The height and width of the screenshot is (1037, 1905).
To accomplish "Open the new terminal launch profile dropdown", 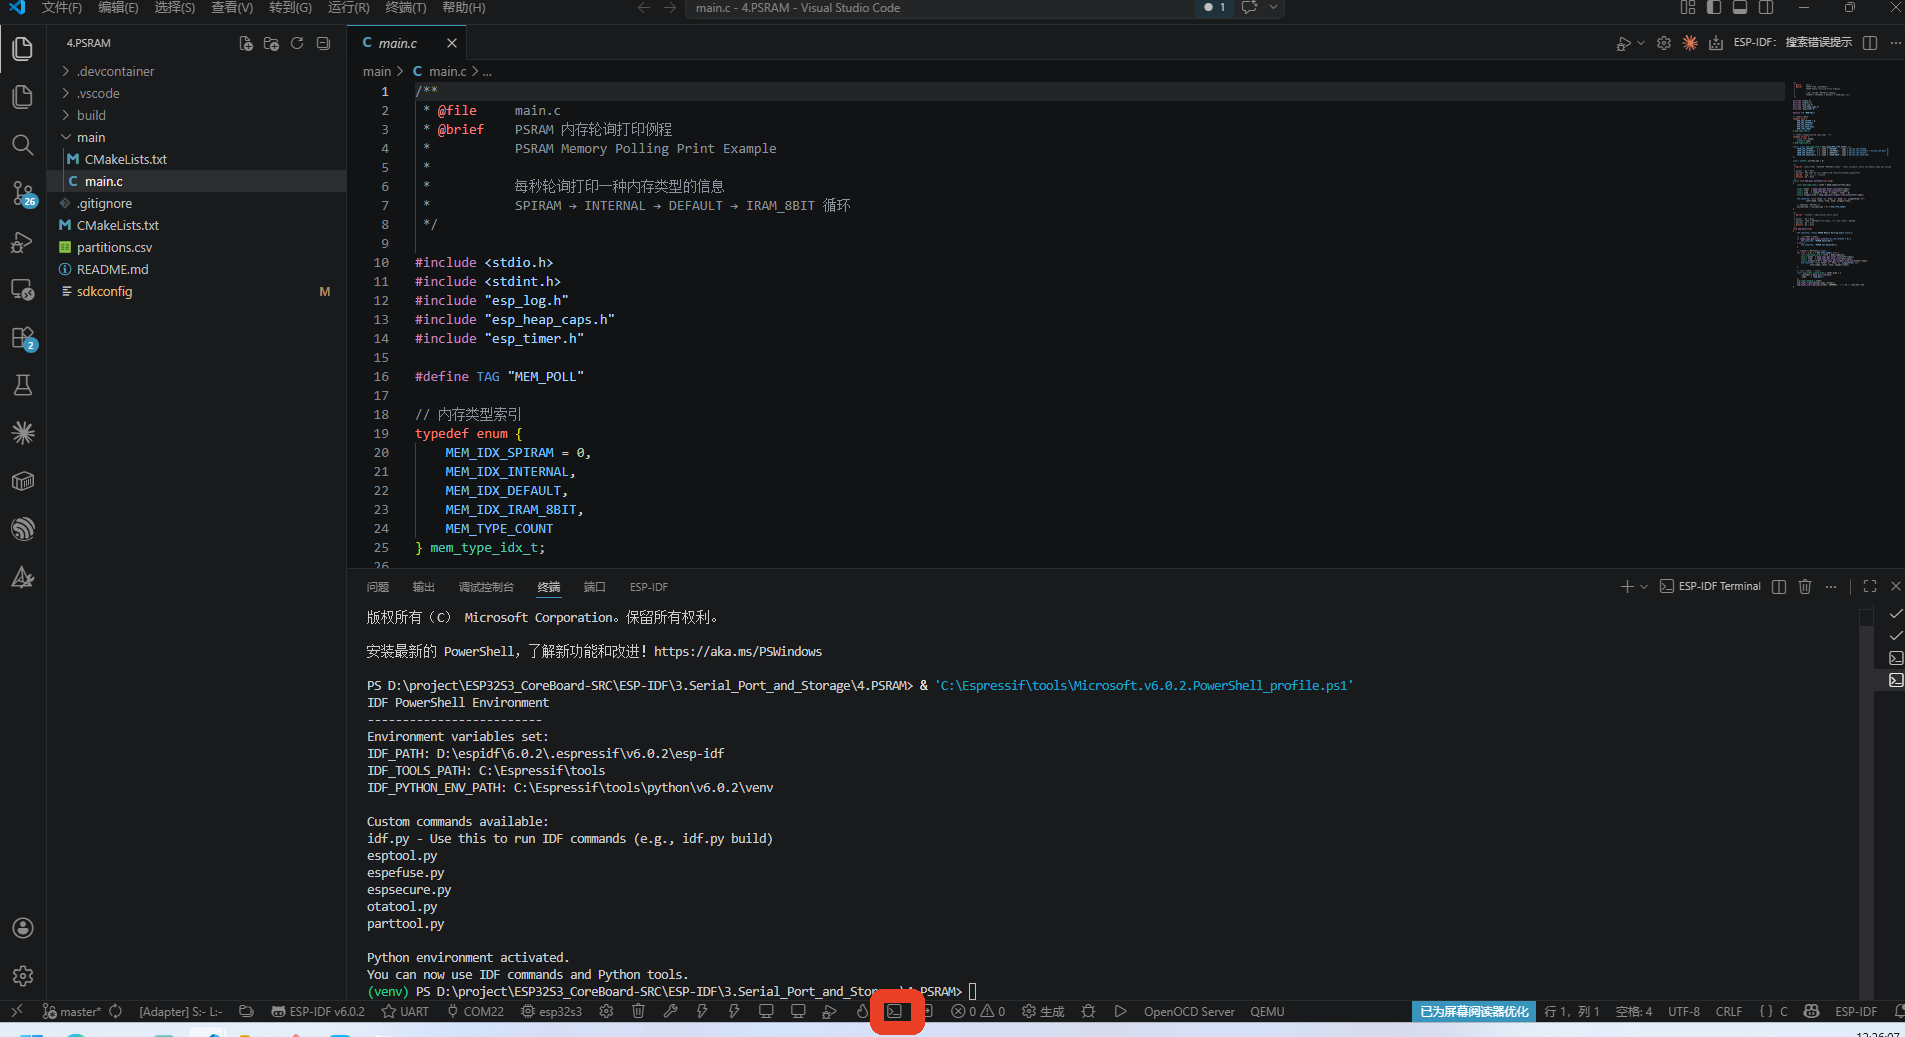I will [x=1643, y=586].
